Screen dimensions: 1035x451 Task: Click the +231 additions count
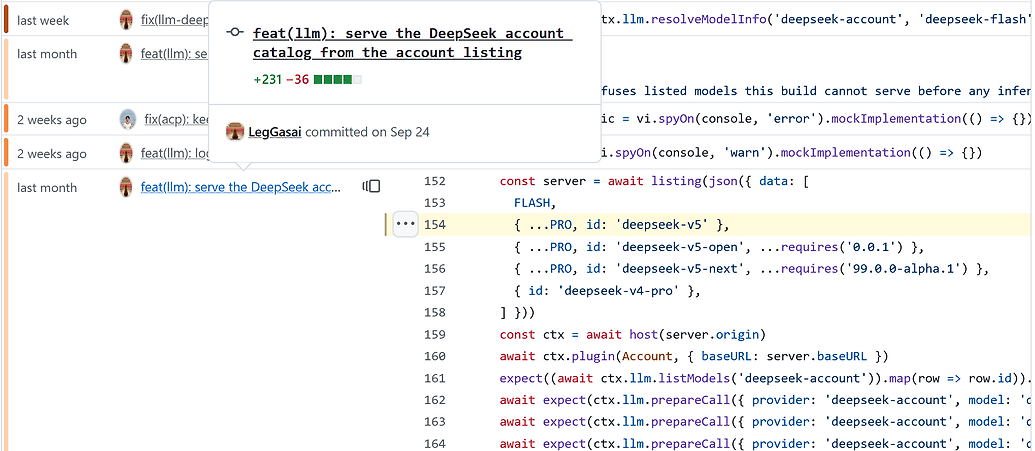[x=267, y=80]
